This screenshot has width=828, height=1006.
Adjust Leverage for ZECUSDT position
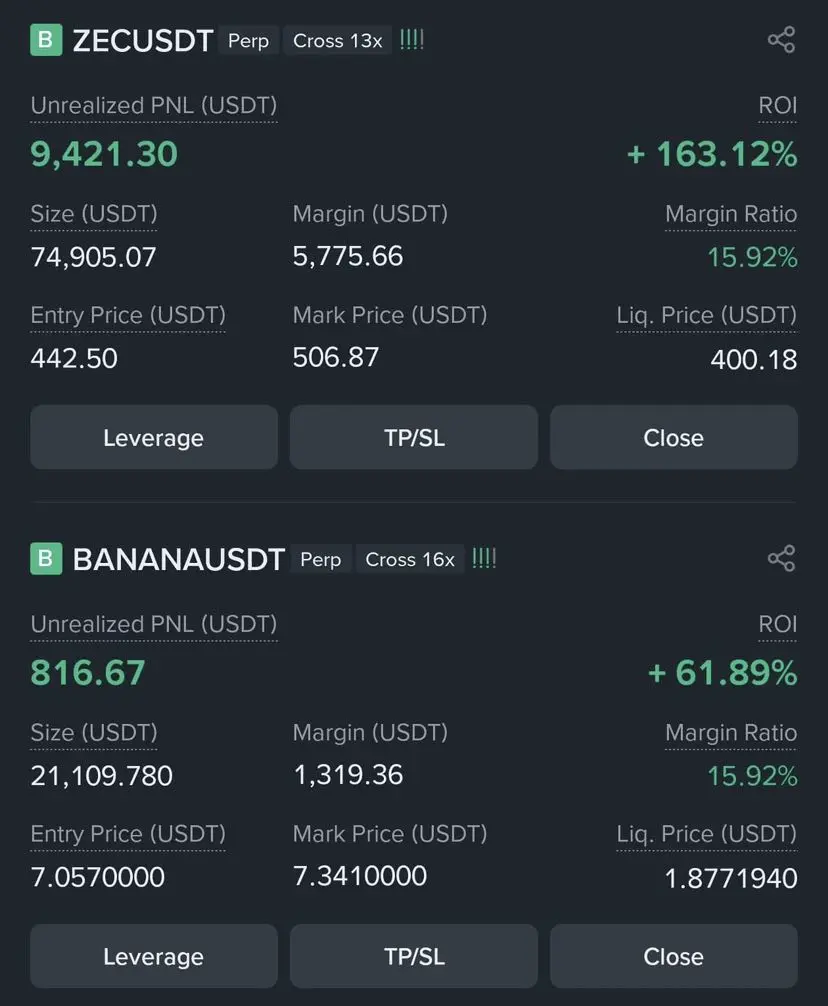154,437
